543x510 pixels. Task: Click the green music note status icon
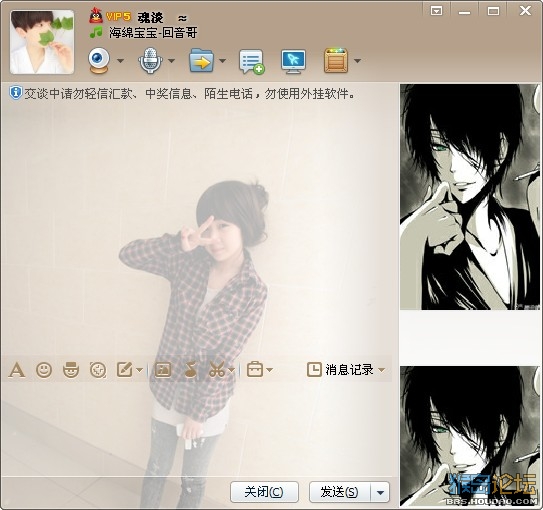96,32
